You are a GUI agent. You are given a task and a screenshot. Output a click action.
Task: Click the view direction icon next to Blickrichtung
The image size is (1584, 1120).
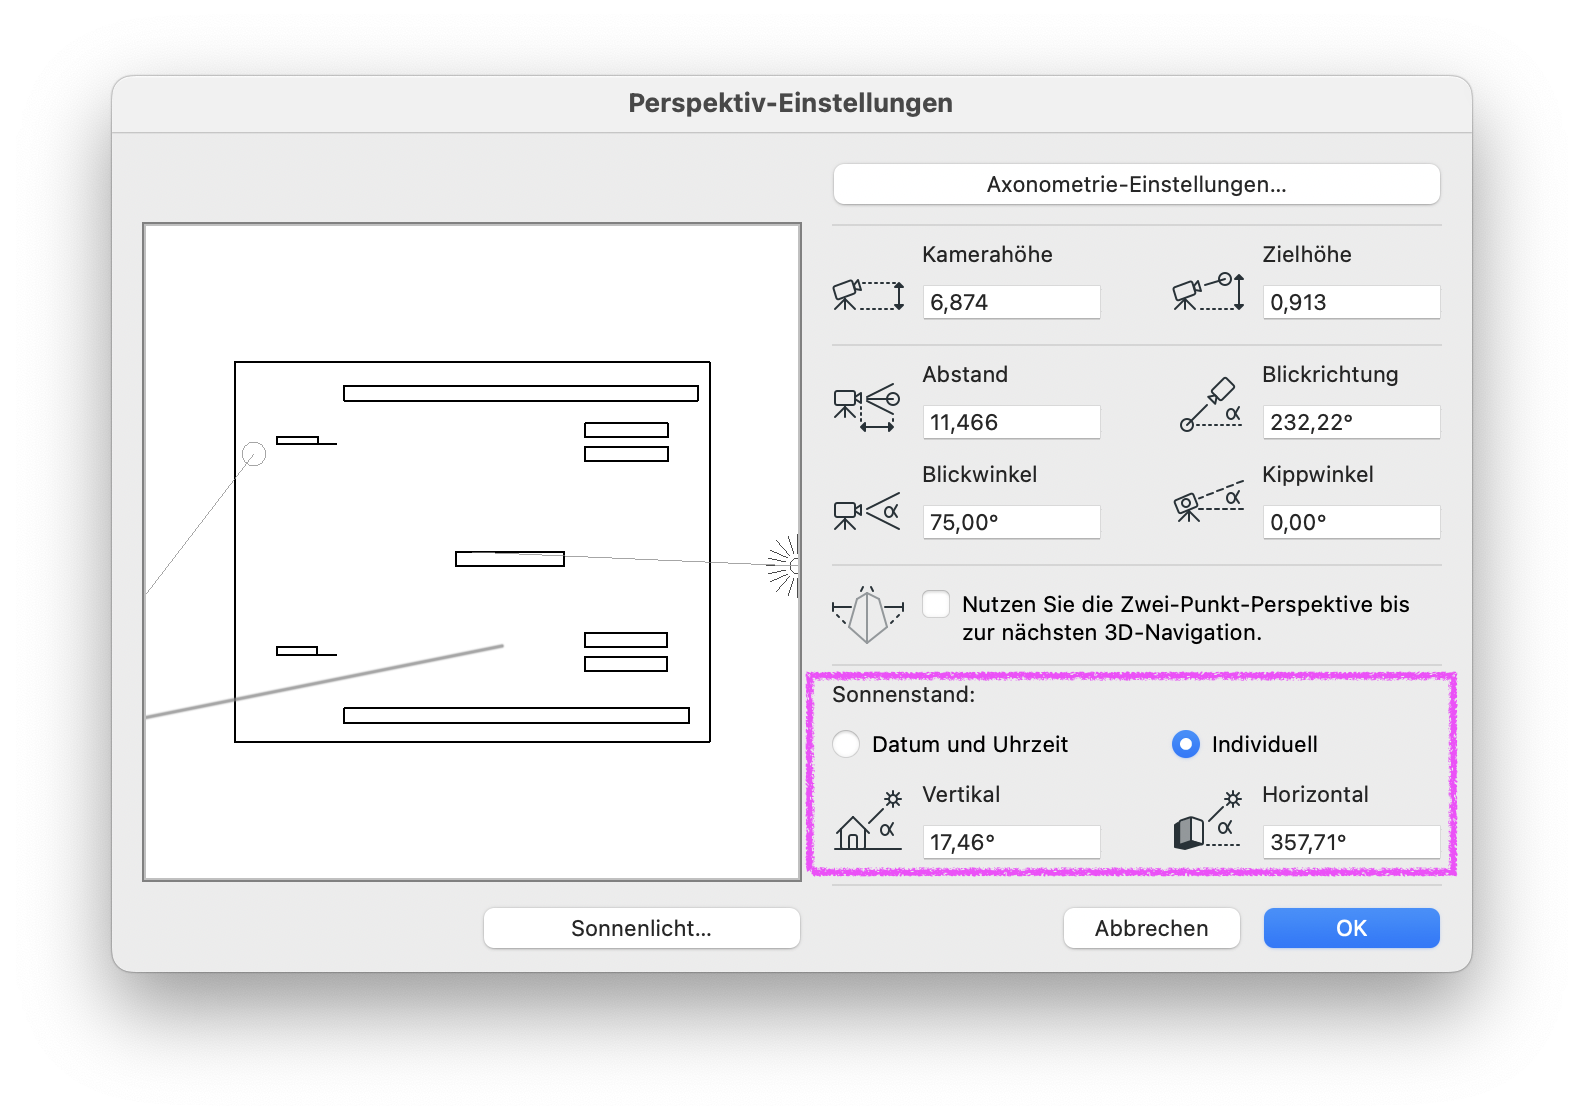pos(1210,404)
